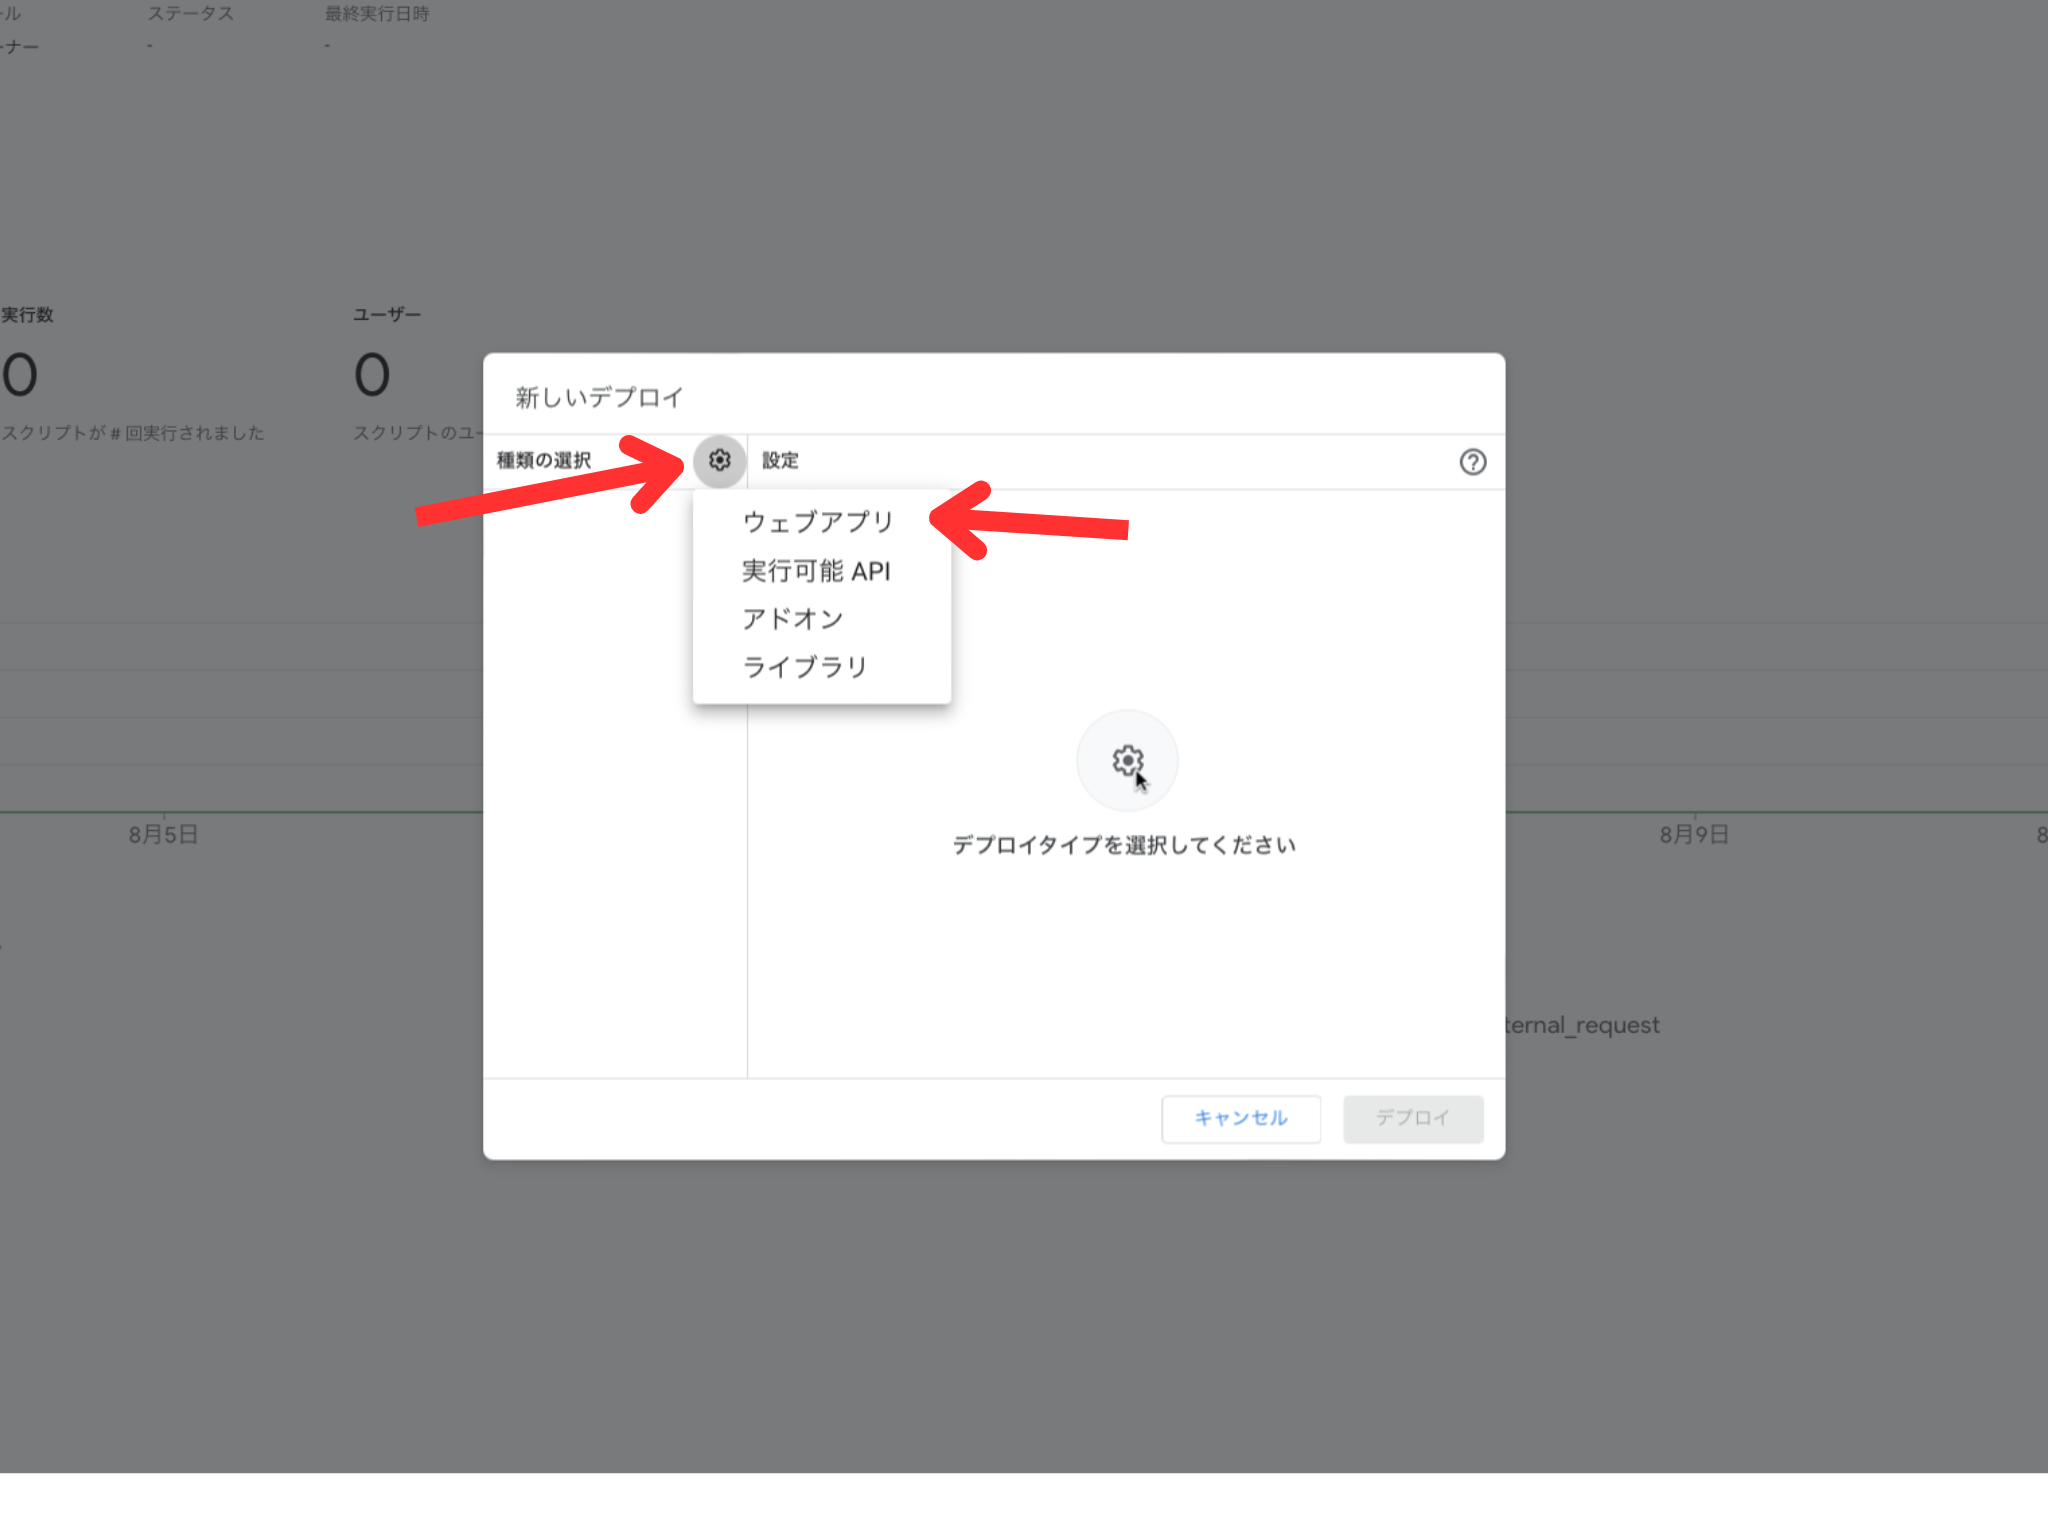Choose 実行可能 API from the type menu

pos(815,571)
